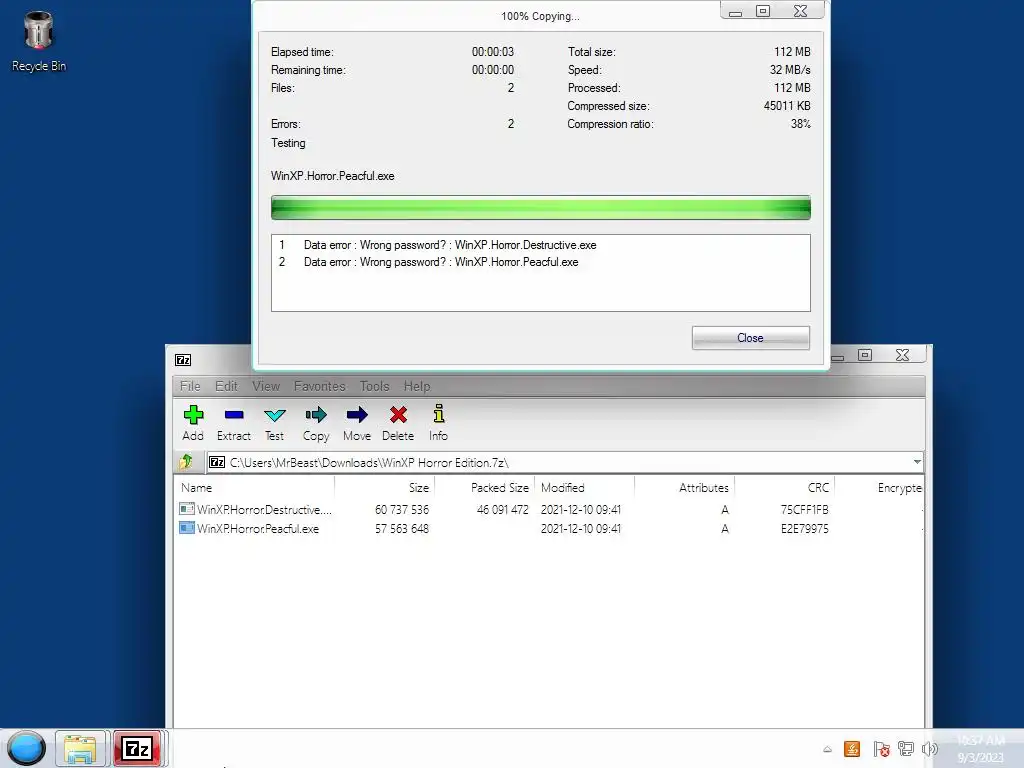Select error row 1 for Destructive.exe
1024x768 pixels.
click(x=541, y=245)
